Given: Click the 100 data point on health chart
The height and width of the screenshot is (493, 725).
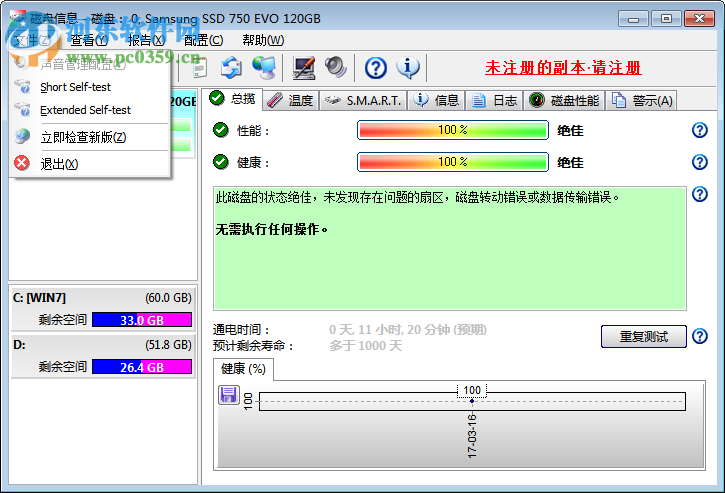Looking at the screenshot, I should [x=472, y=401].
